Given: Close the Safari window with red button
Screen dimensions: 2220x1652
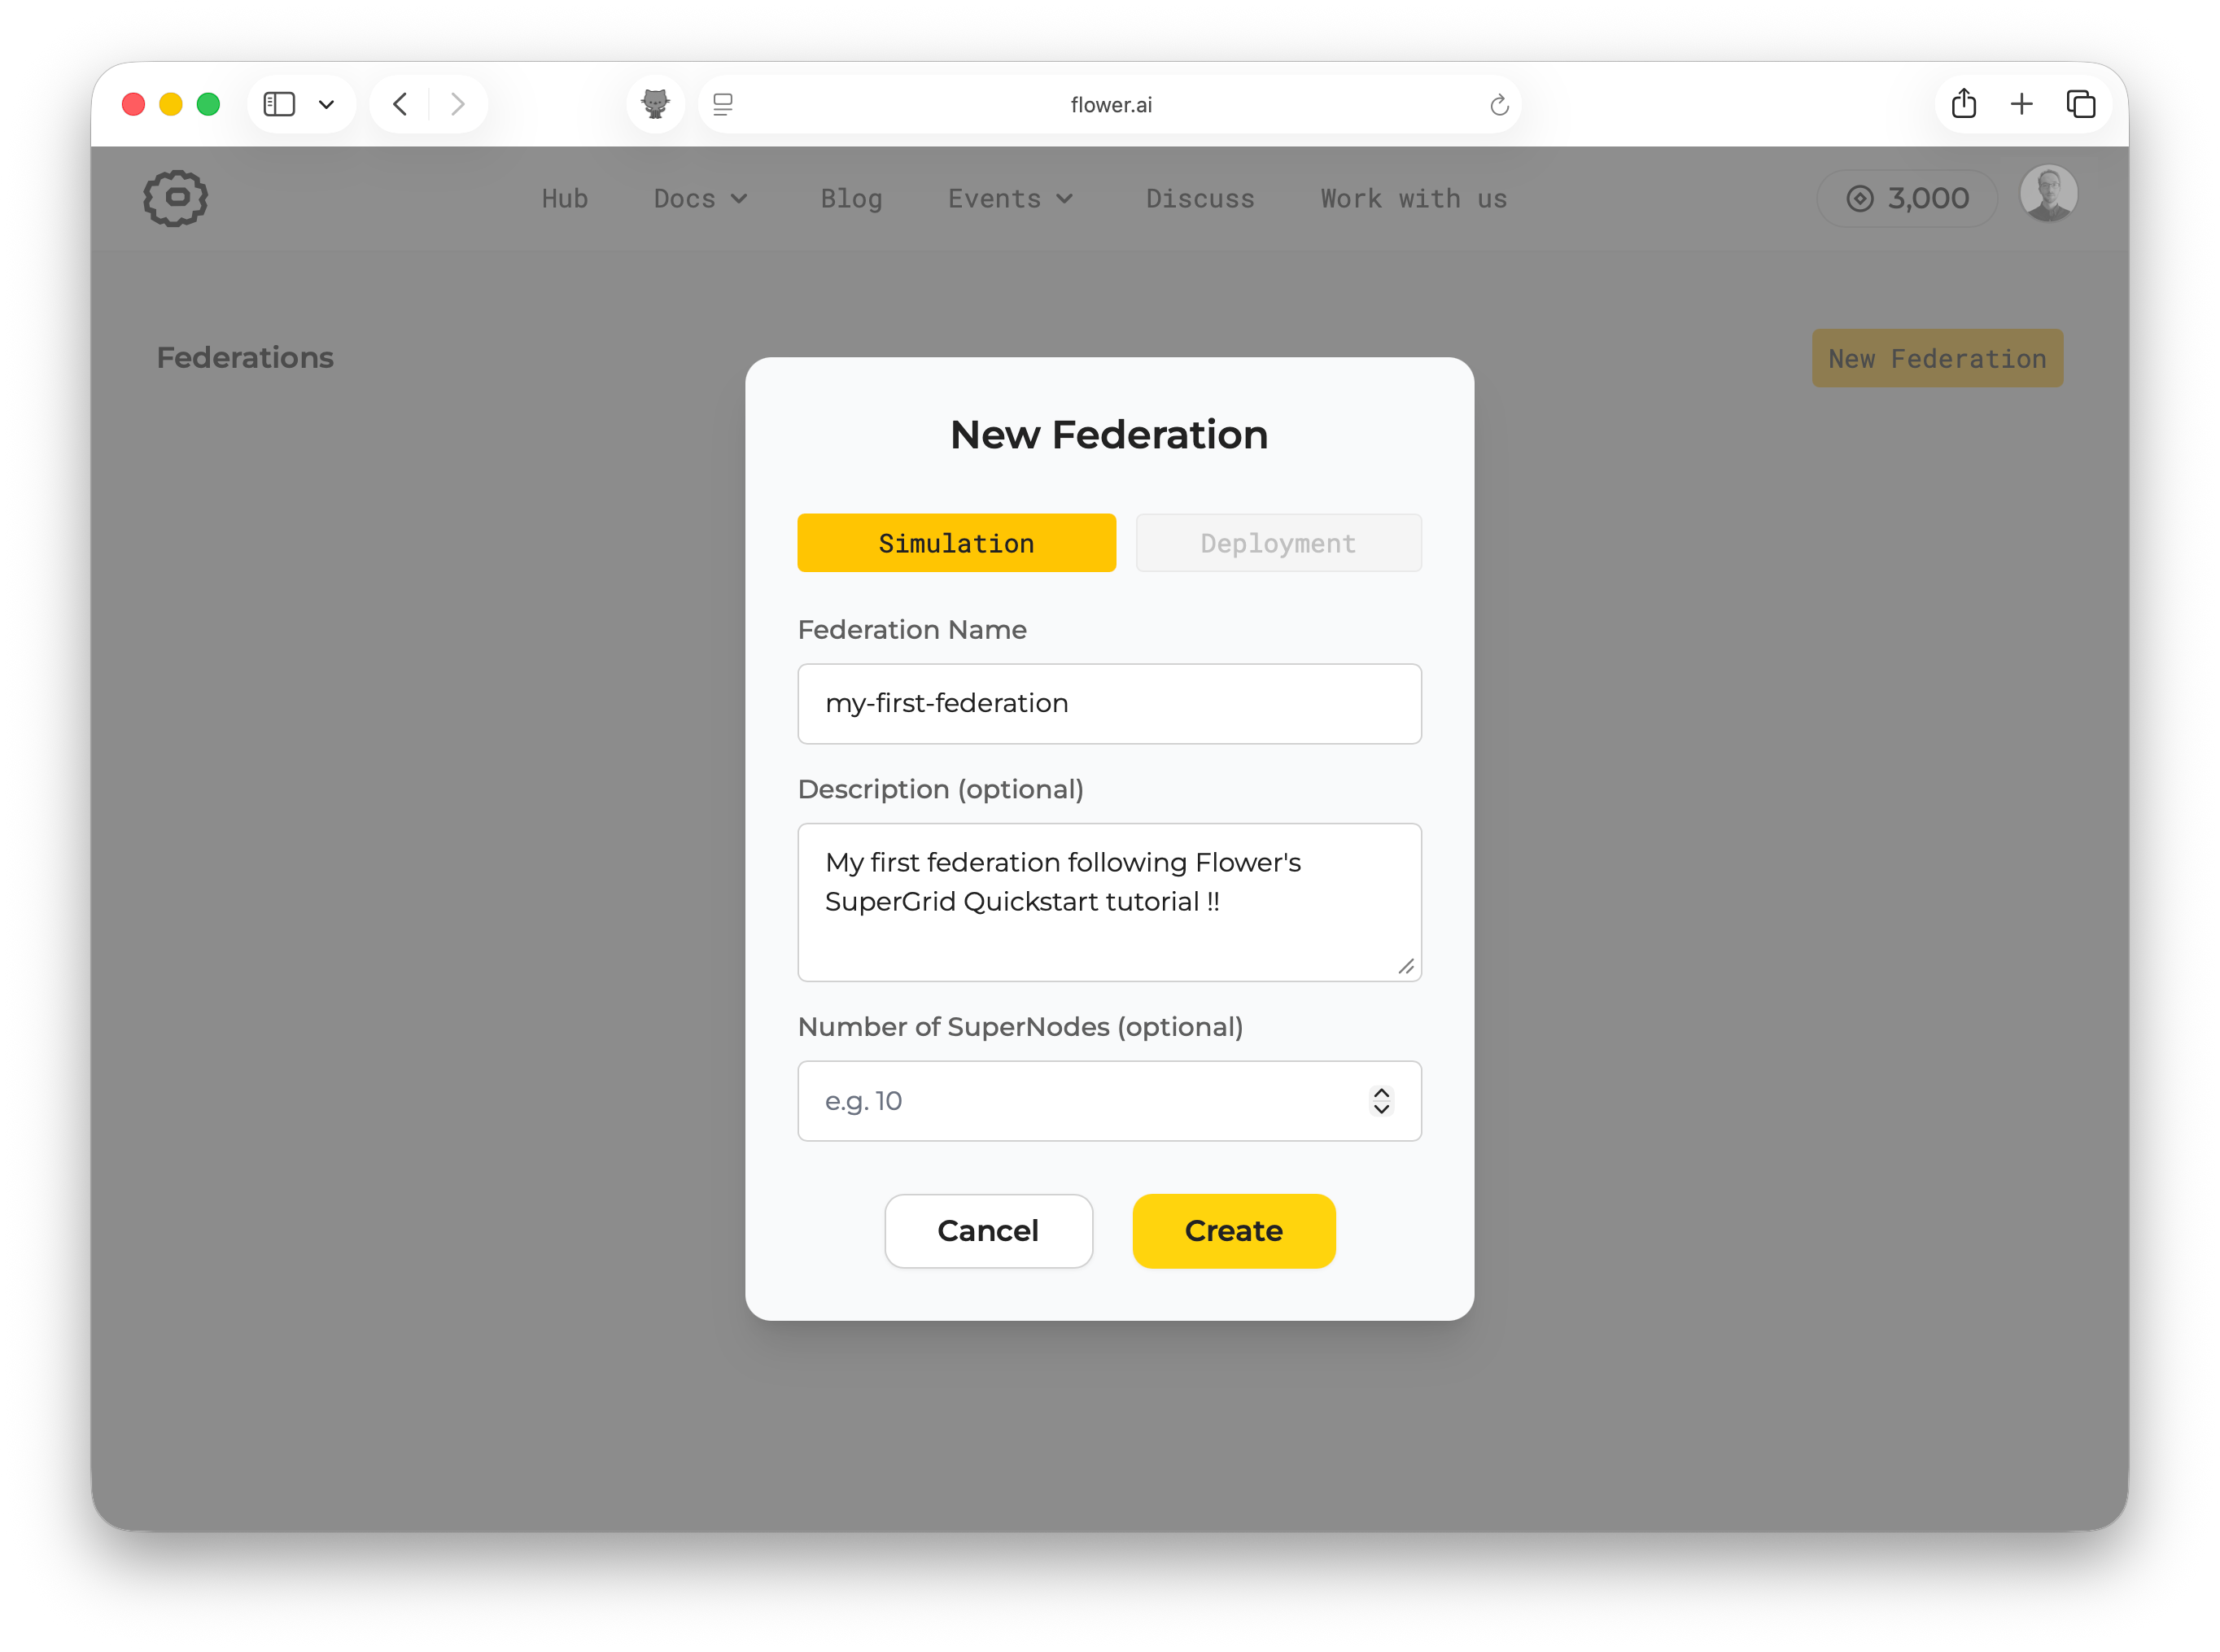Looking at the screenshot, I should point(133,104).
